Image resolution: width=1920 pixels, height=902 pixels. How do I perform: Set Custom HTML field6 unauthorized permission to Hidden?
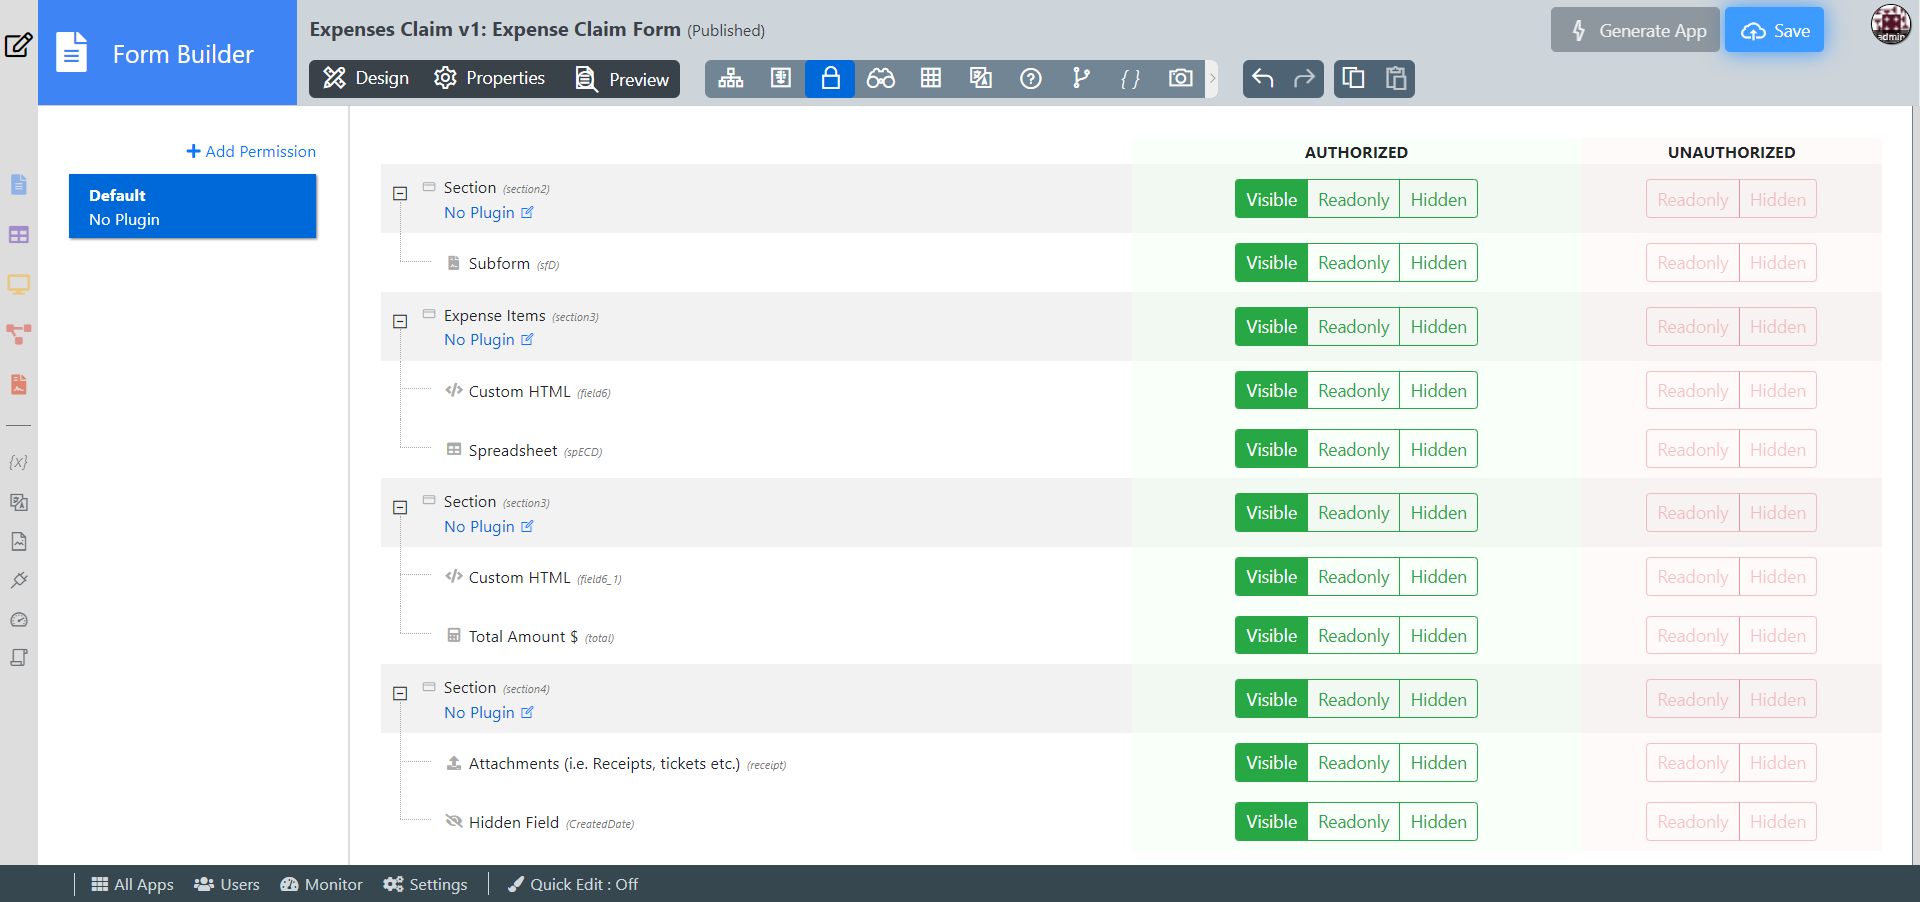pyautogui.click(x=1777, y=391)
